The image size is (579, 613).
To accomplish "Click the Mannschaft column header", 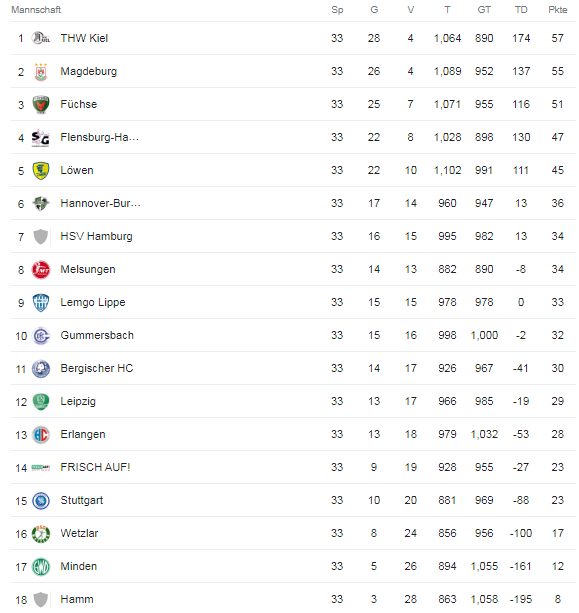I will [x=36, y=10].
